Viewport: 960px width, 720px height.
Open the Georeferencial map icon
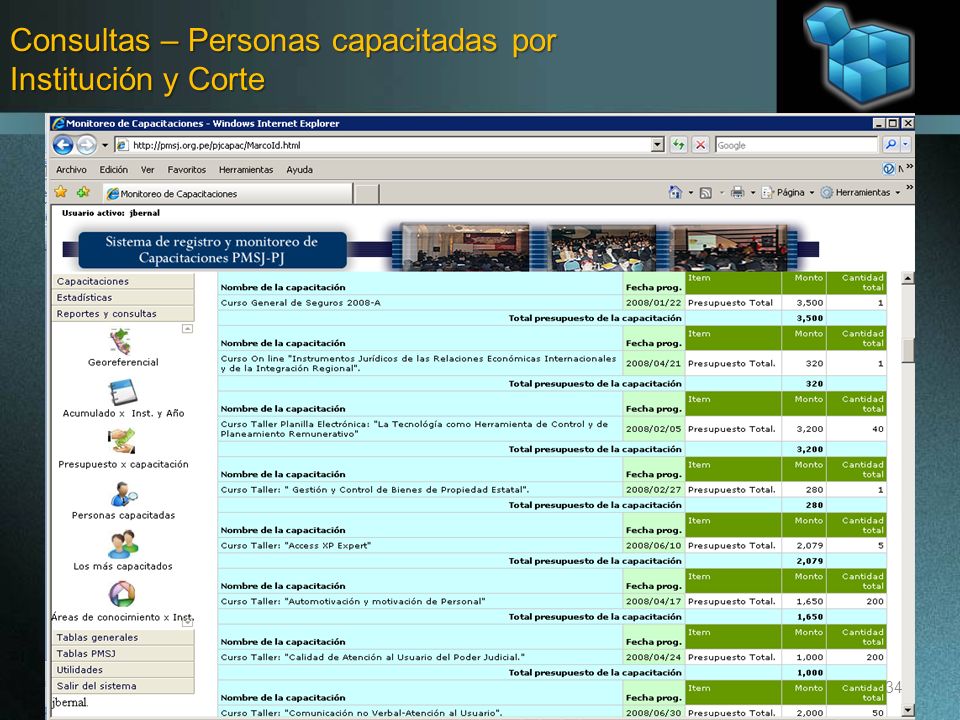point(121,342)
